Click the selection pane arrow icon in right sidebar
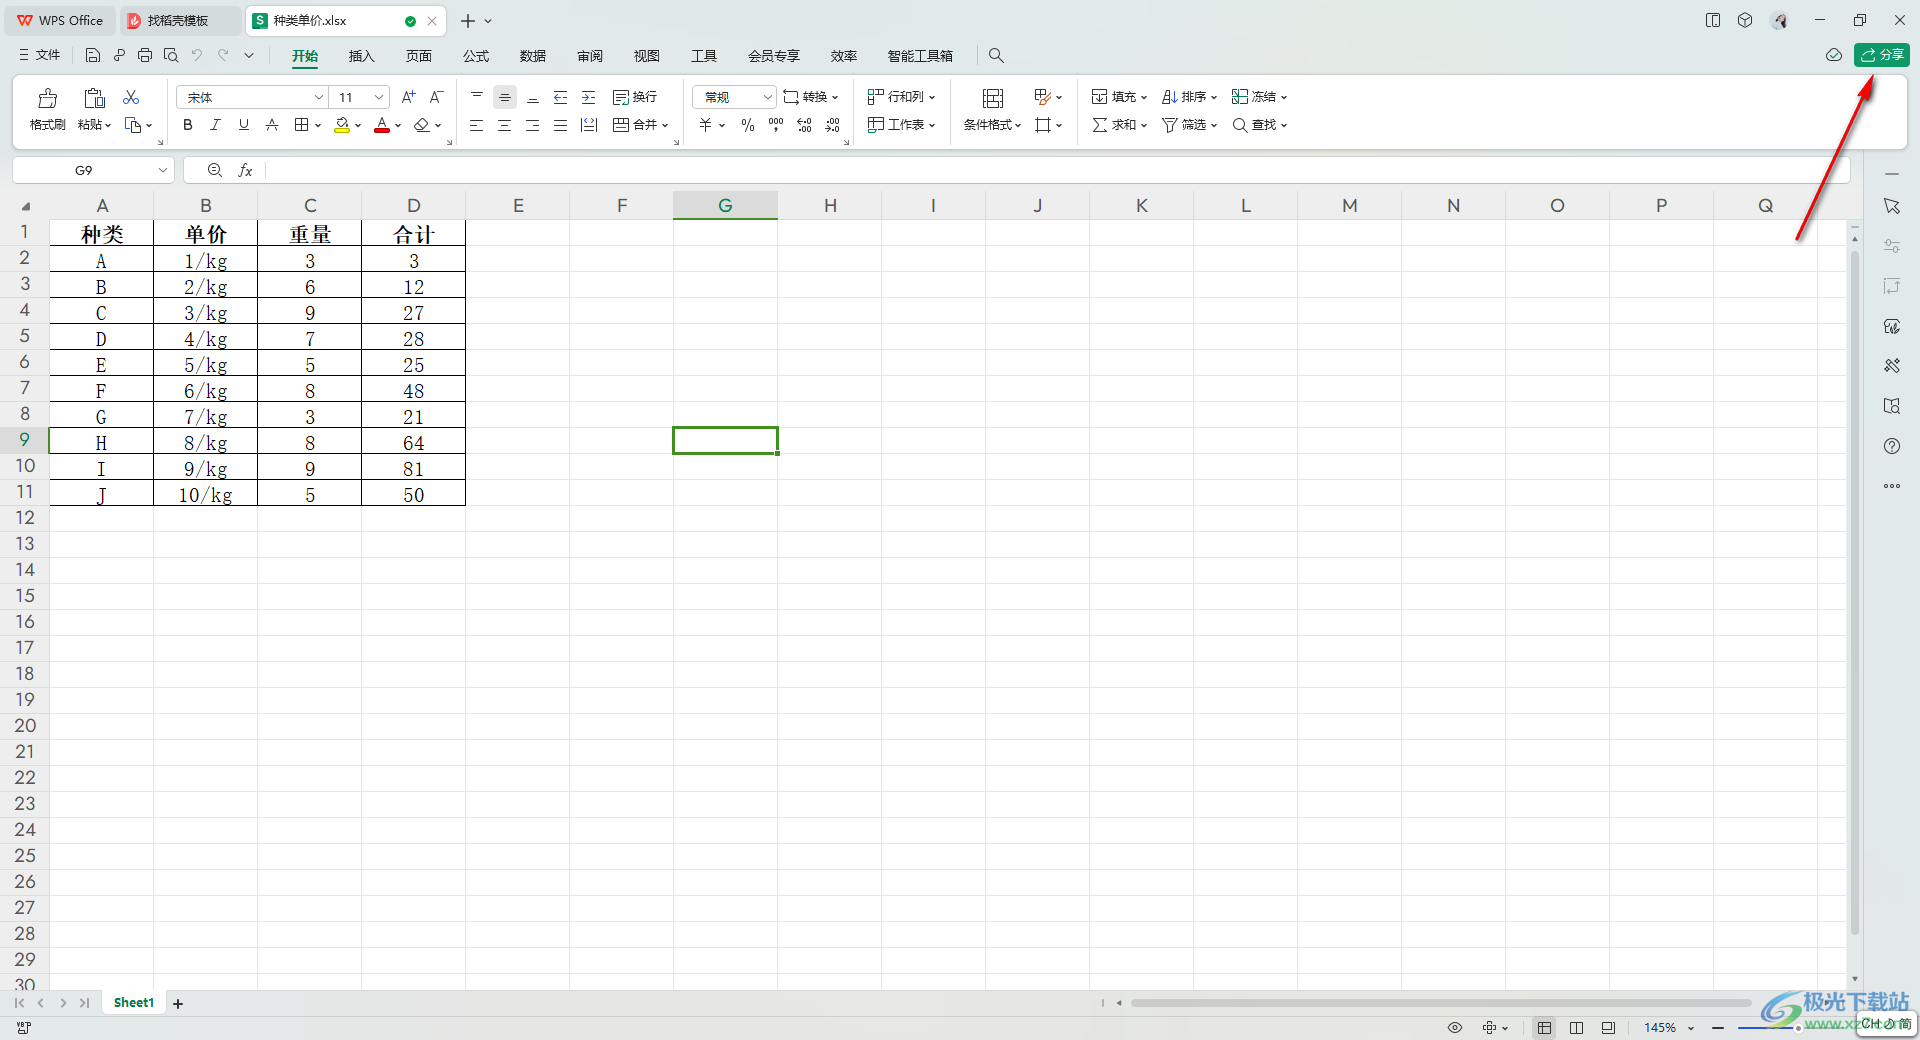This screenshot has height=1040, width=1920. point(1892,206)
